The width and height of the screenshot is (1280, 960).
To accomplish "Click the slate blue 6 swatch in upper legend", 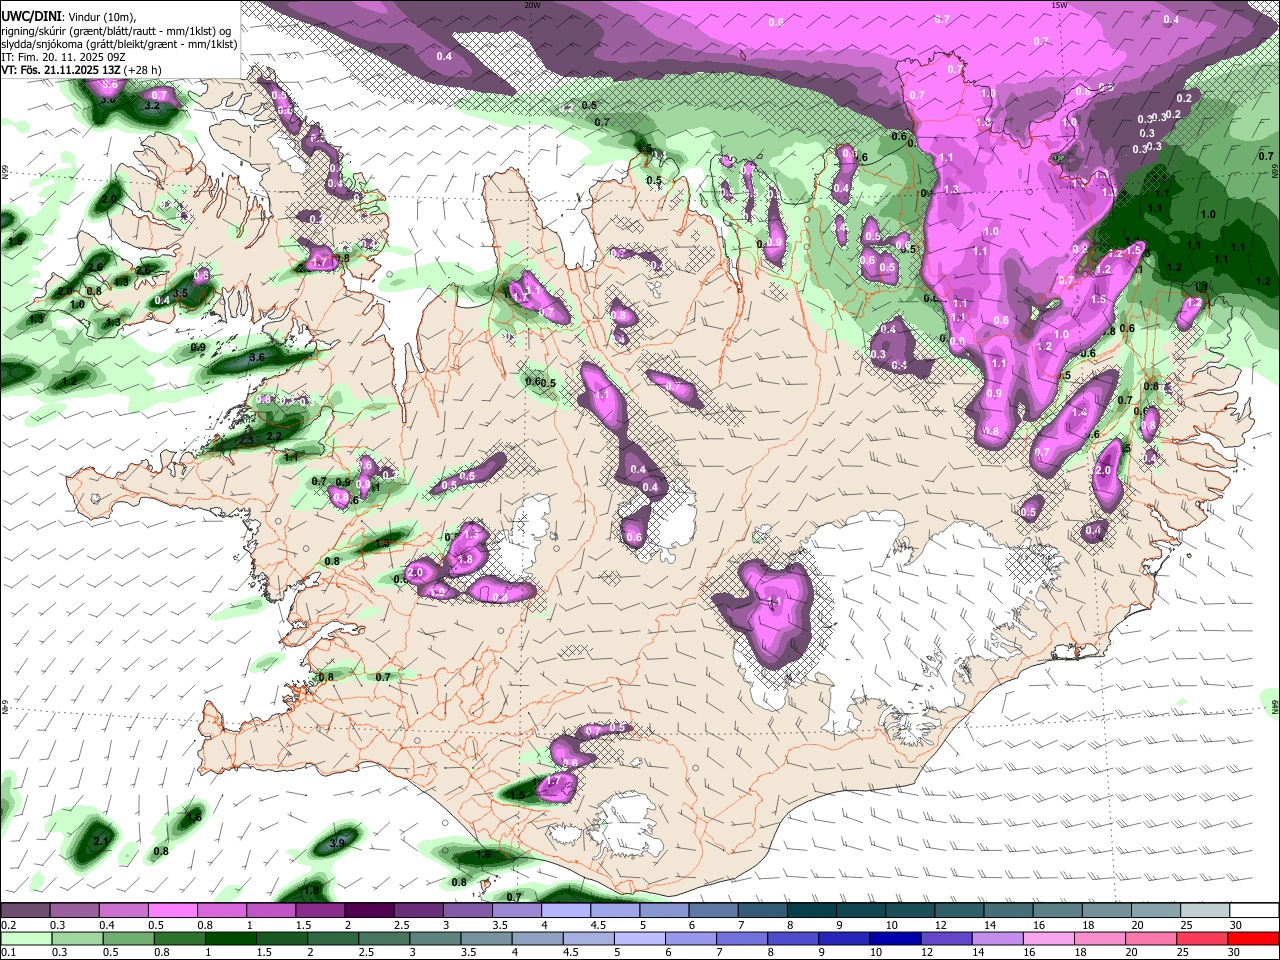I will tap(713, 911).
